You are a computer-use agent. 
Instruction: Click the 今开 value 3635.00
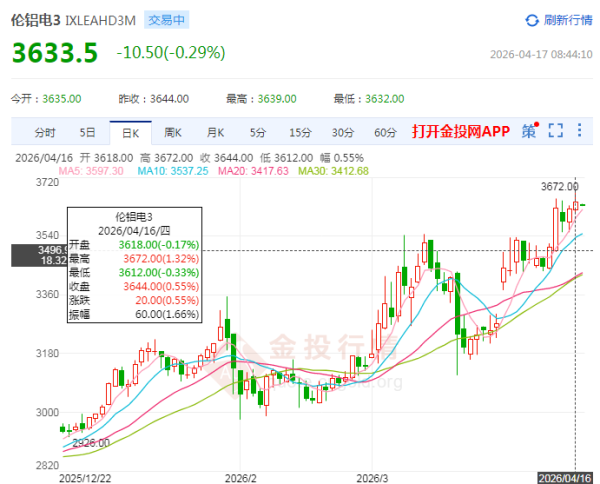[62, 99]
